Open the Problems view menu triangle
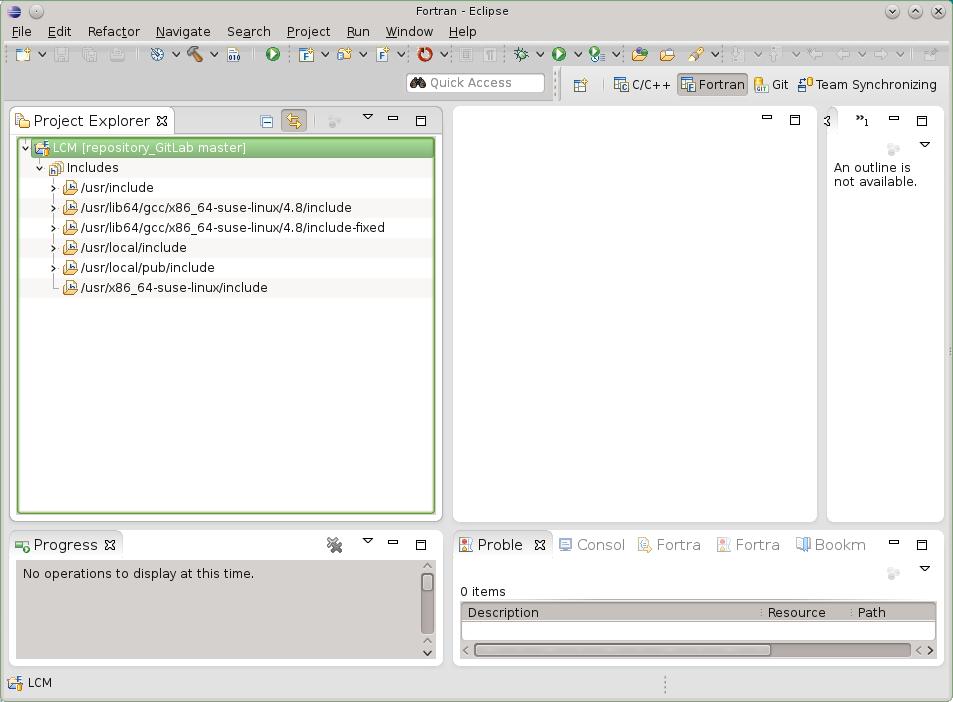 coord(925,569)
